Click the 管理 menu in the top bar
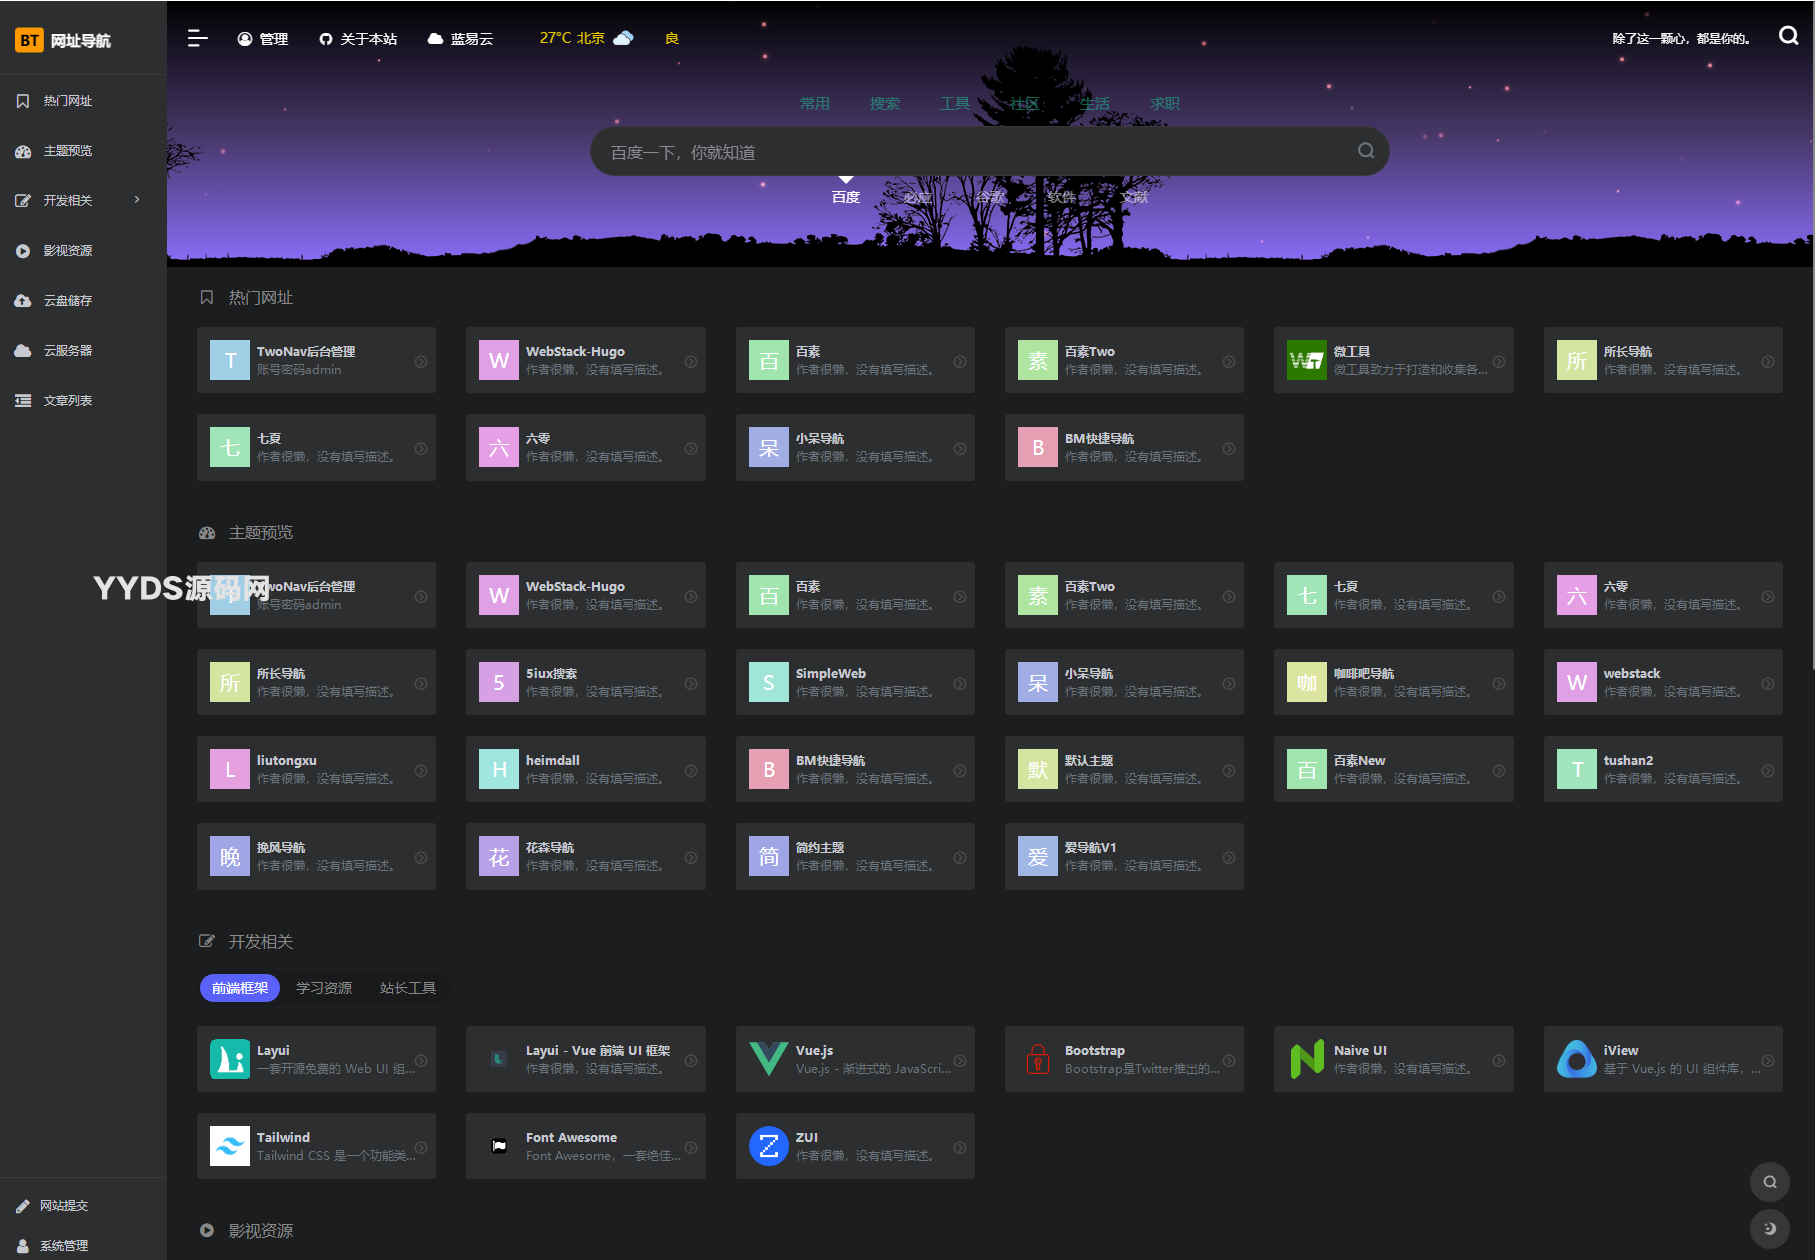 click(263, 39)
